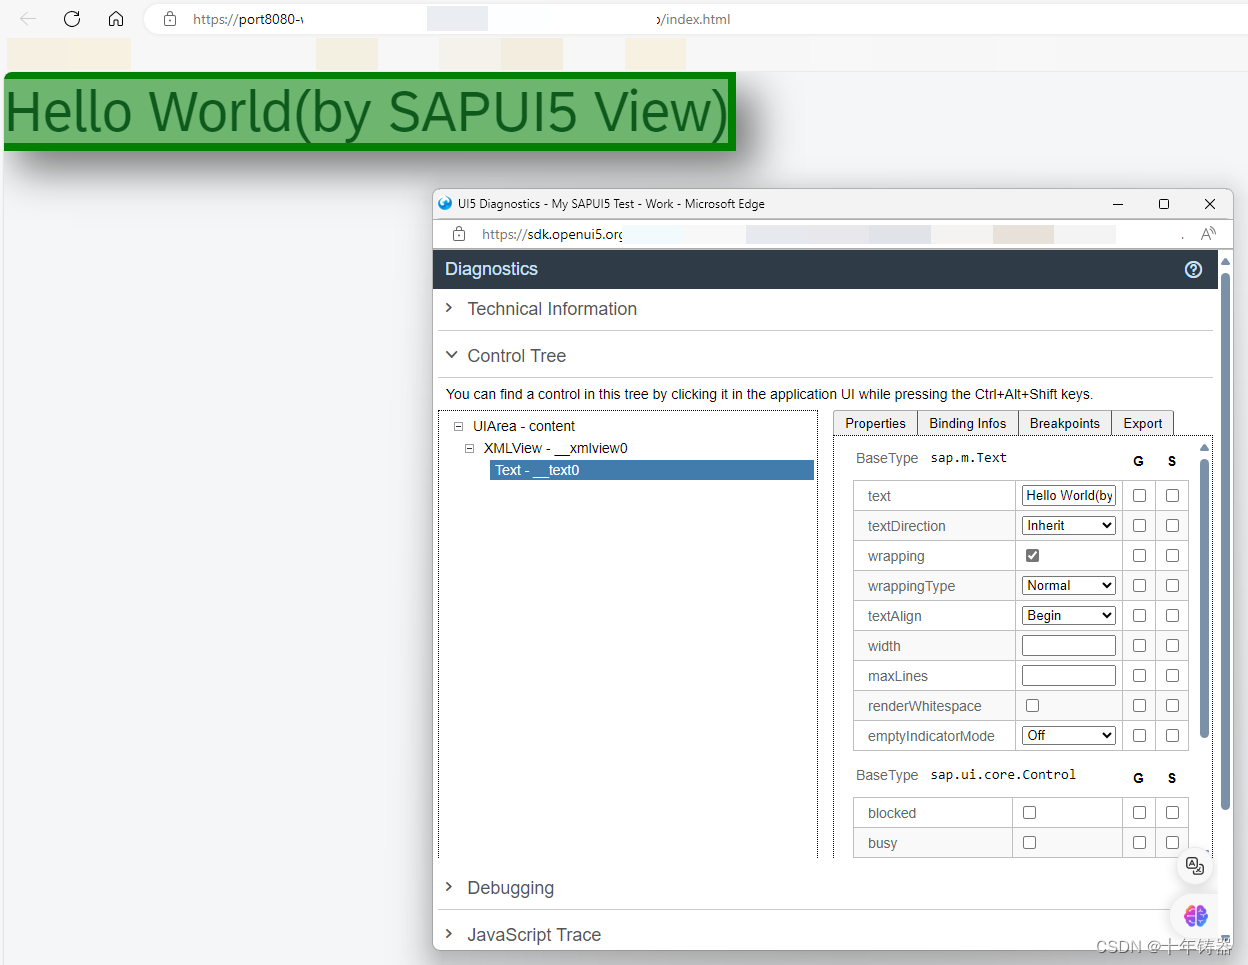Switch to the Binding Infos tab
Screen dimensions: 1248x965
[967, 423]
